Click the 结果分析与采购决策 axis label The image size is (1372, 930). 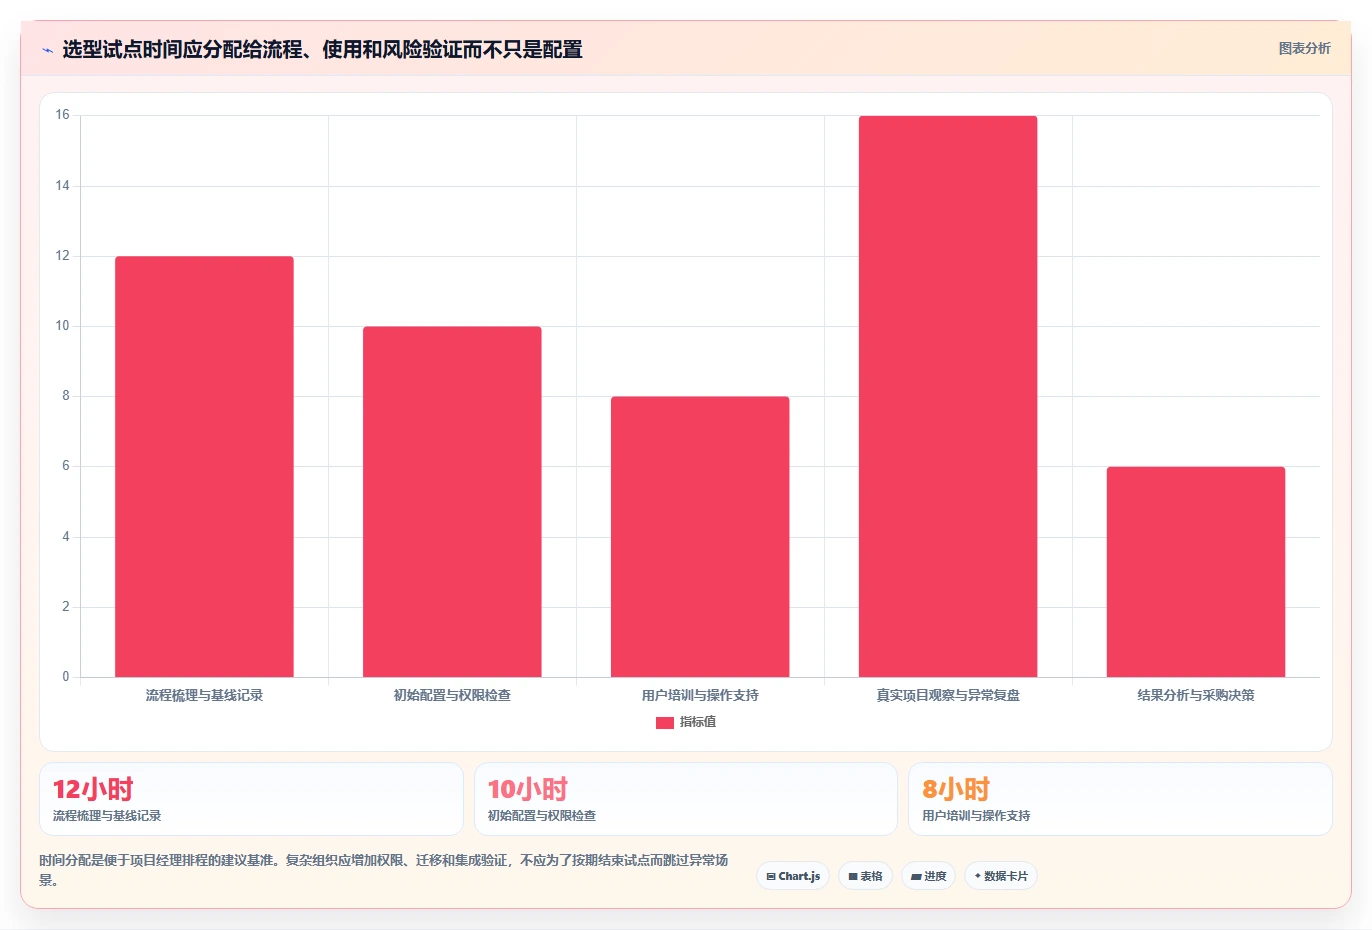tap(1196, 695)
